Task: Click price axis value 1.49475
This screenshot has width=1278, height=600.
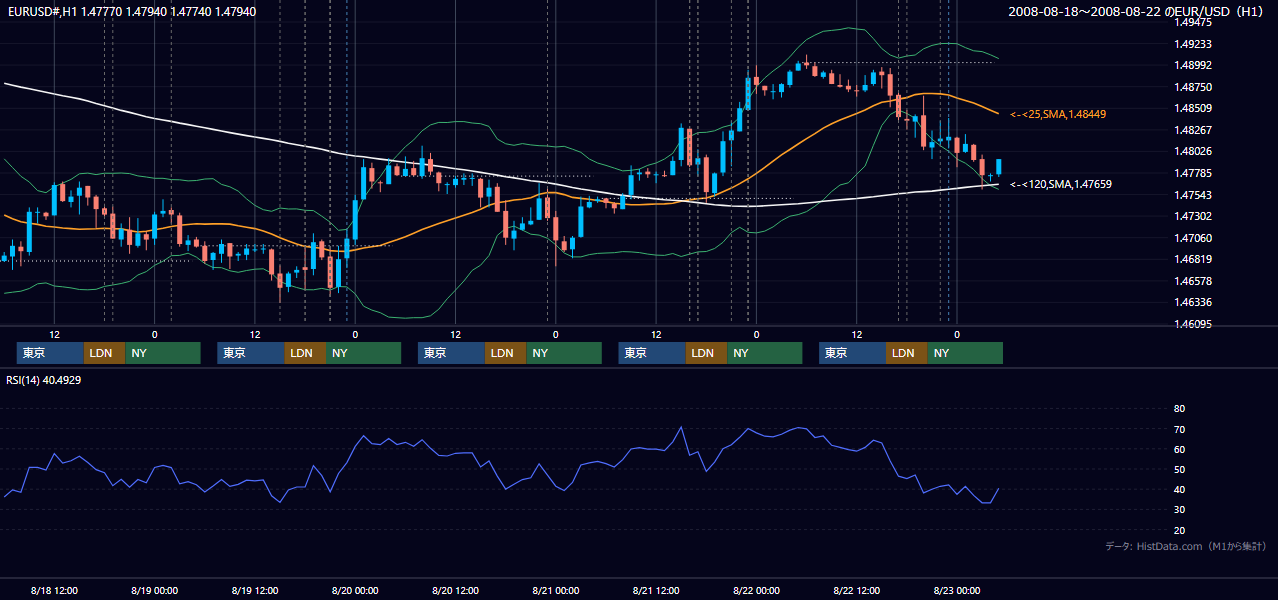Action: point(1194,22)
